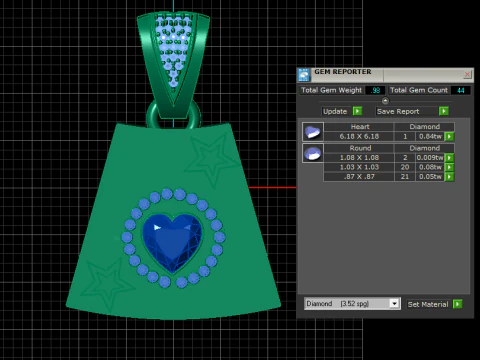480x360 pixels.
Task: Click the green arrow next to Save Report
Action: (444, 111)
